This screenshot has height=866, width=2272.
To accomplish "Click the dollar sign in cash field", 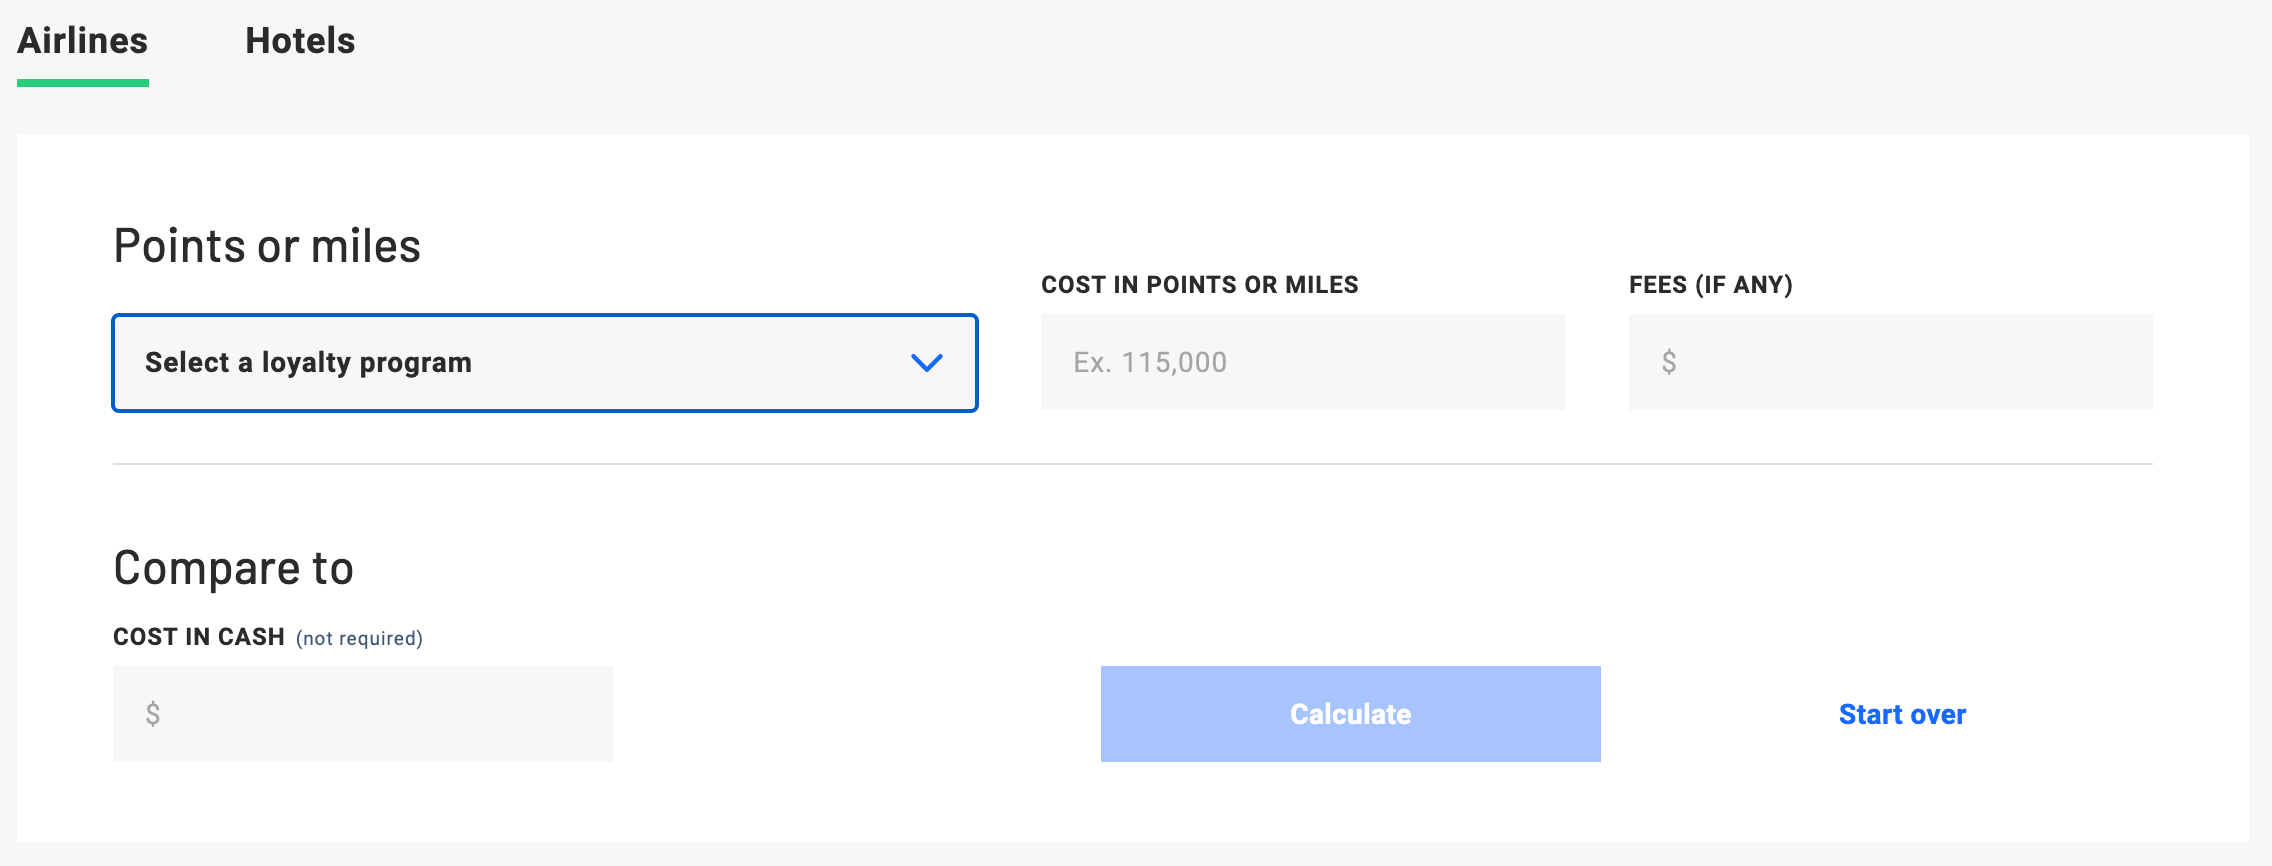I will coord(155,713).
